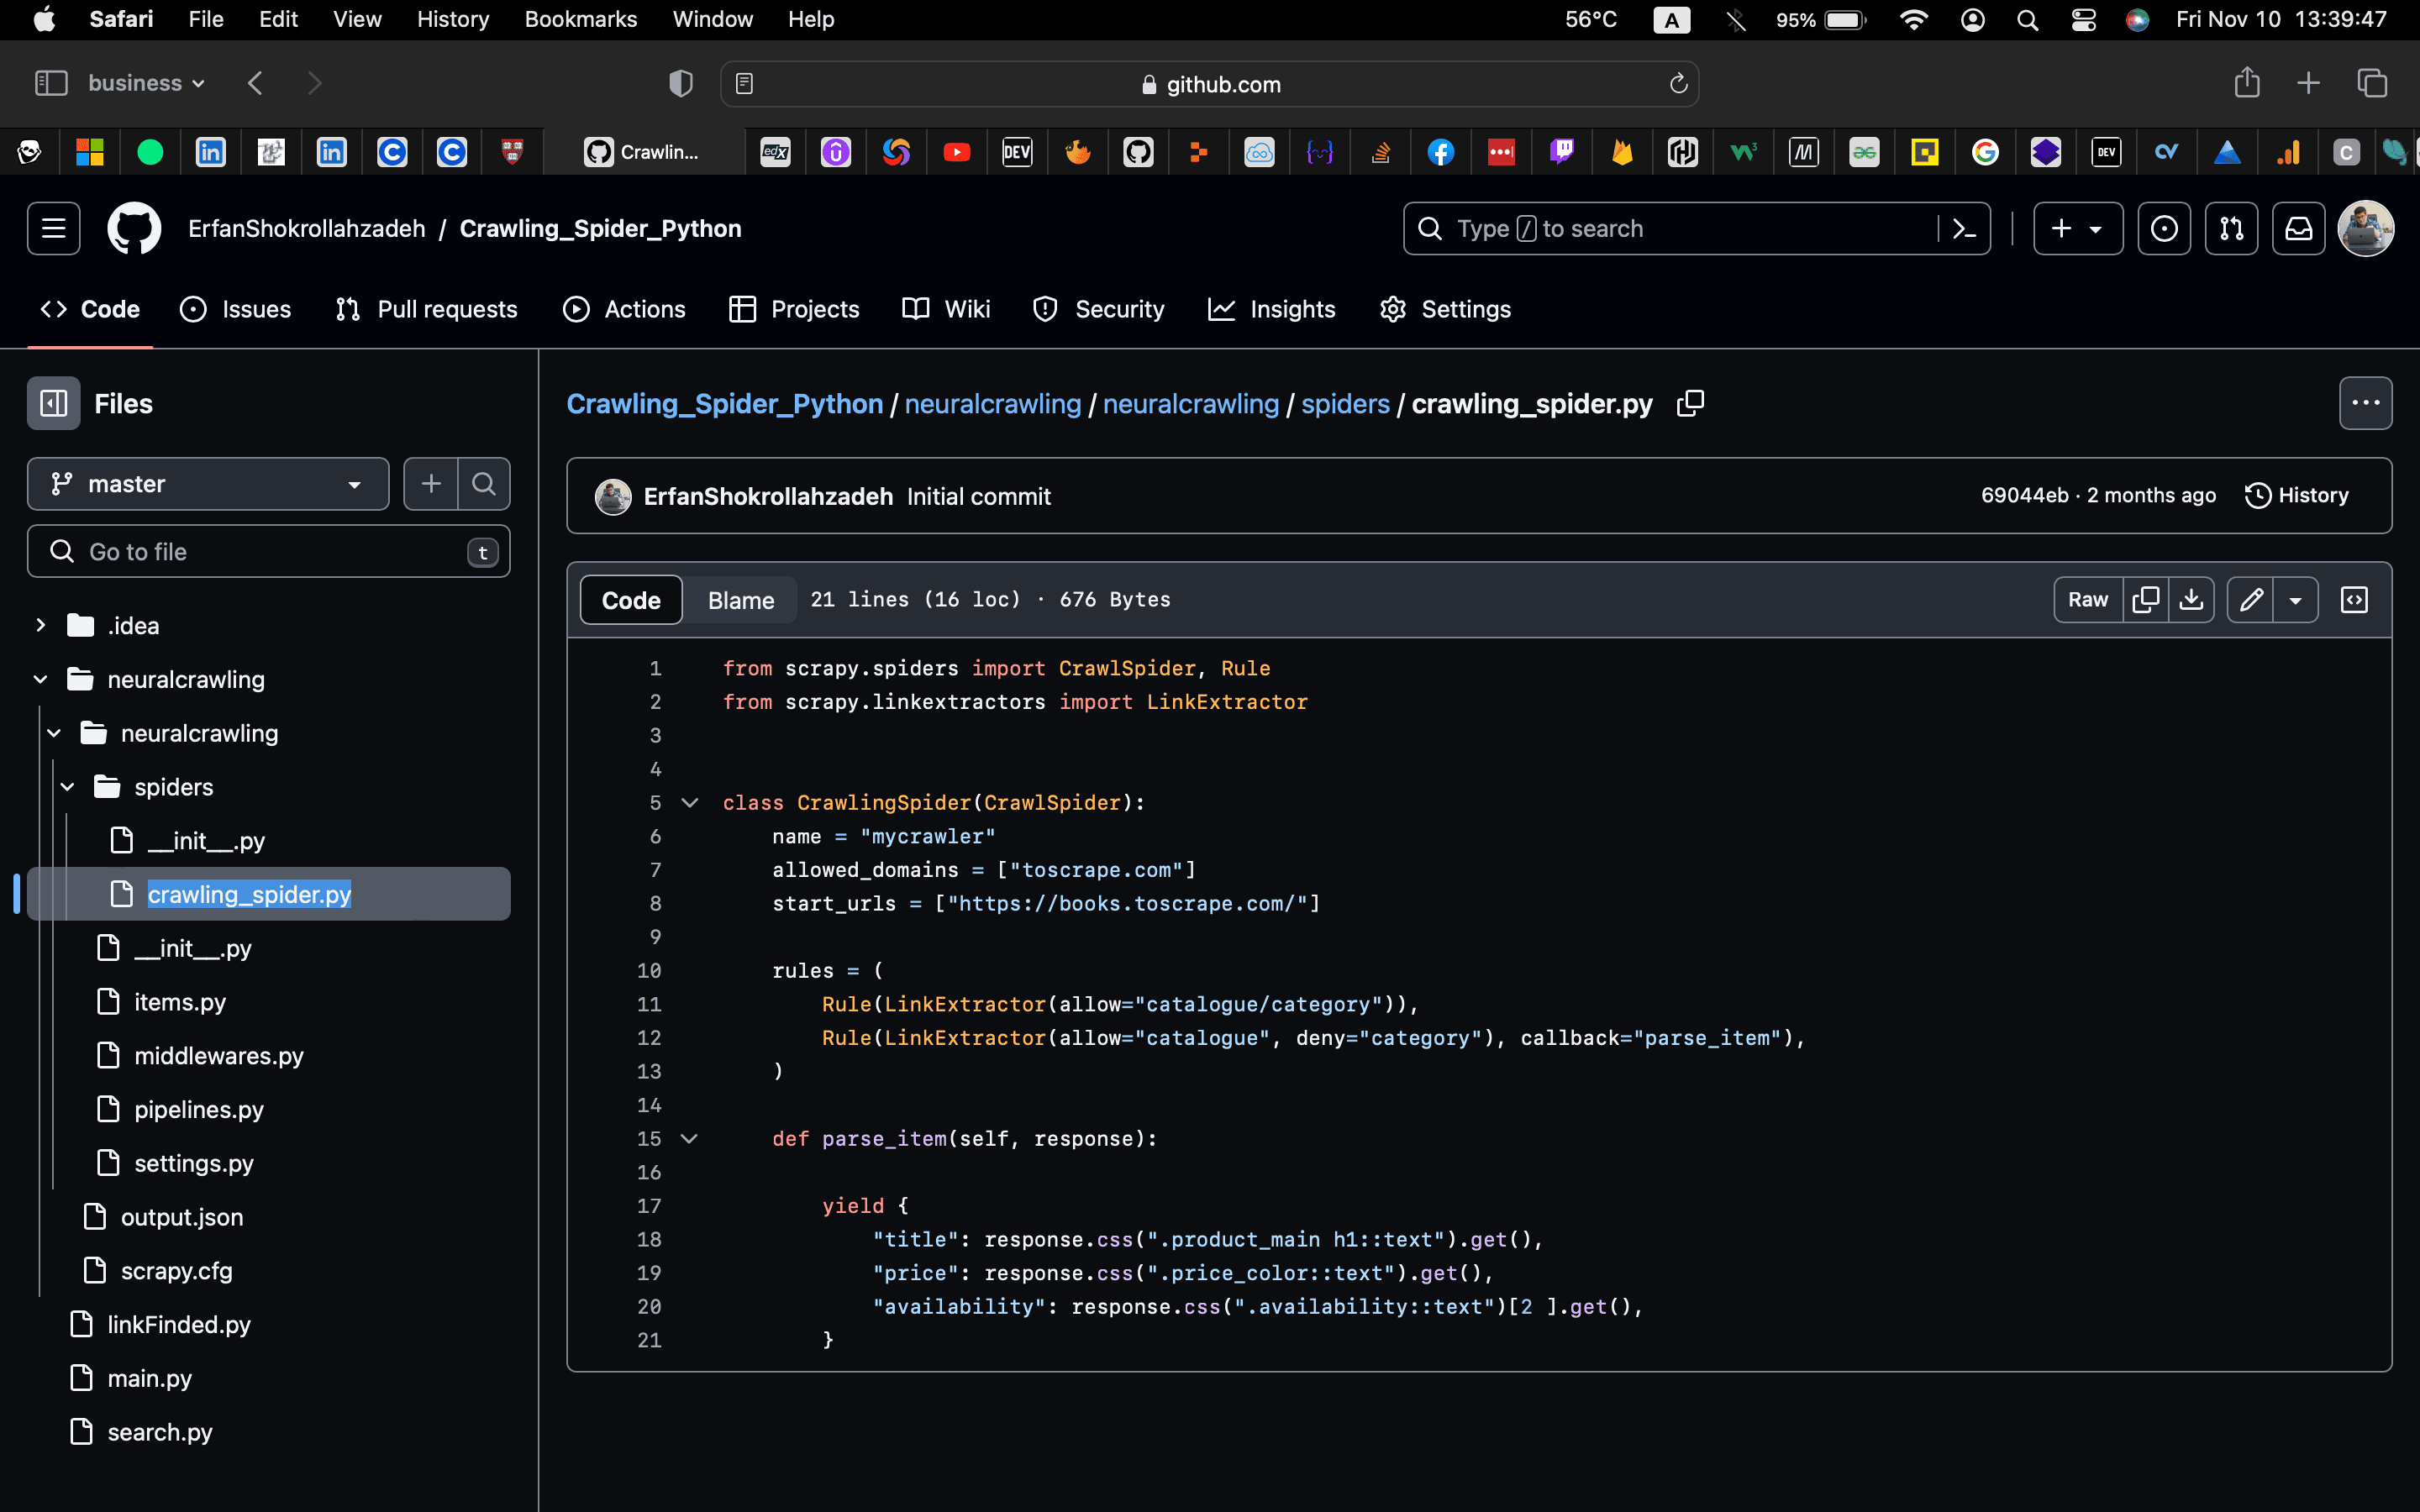2420x1512 pixels.
Task: Reload the github.com page
Action: click(1678, 83)
